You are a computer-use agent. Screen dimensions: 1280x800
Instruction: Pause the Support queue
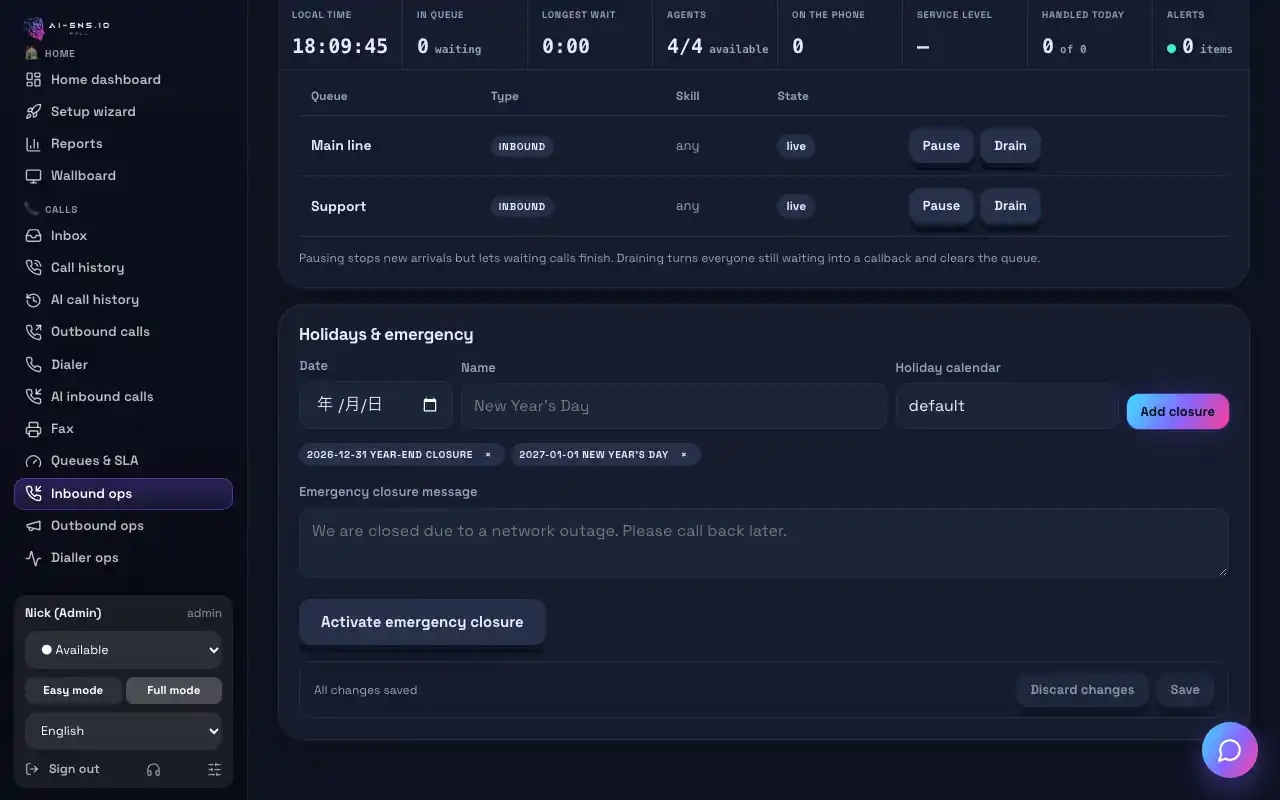pyautogui.click(x=941, y=206)
